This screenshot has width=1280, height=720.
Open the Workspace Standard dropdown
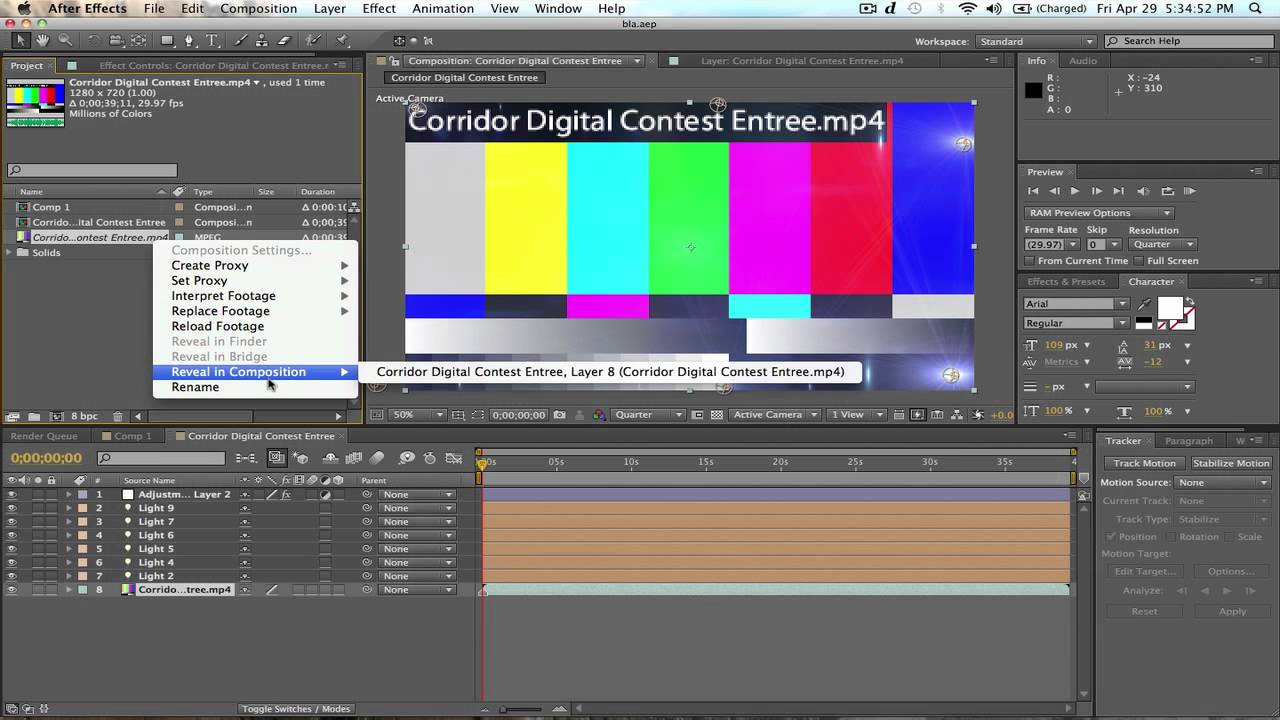(1036, 42)
